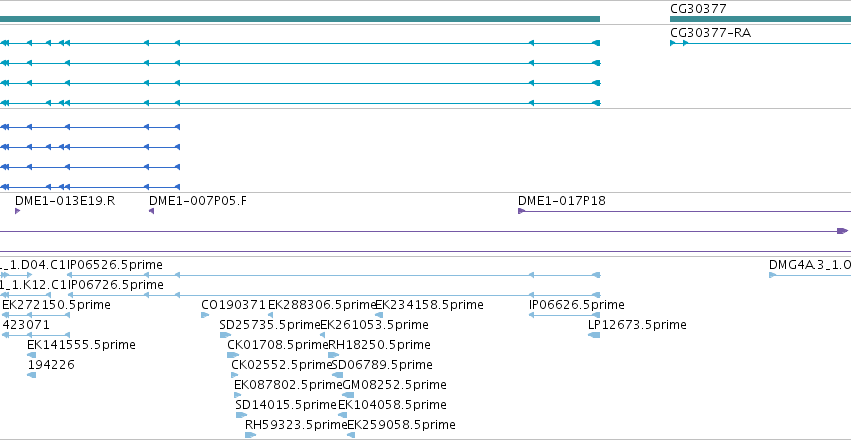851x440 pixels.
Task: Click the arrow glyph under EK259058.5prime
Action: click(351, 435)
